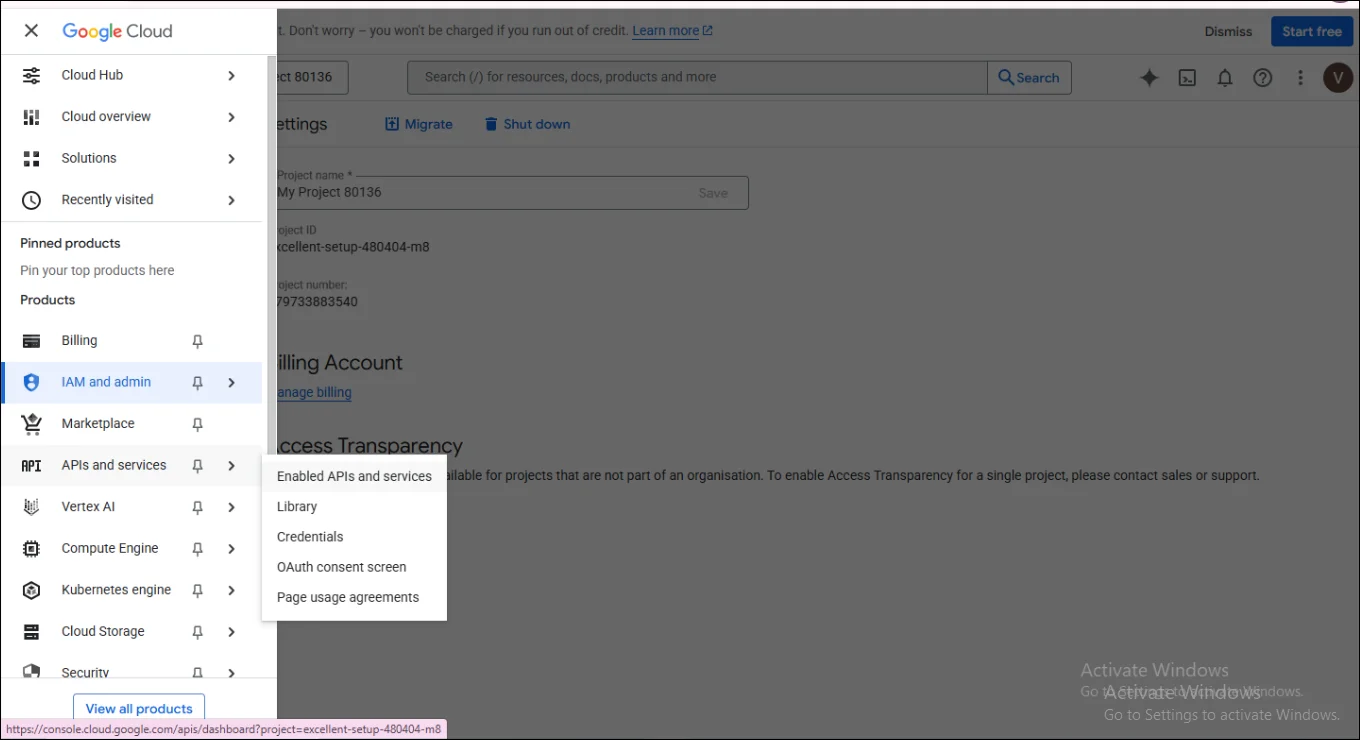The width and height of the screenshot is (1360, 740).
Task: Open Enabled APIs and services
Action: point(354,476)
